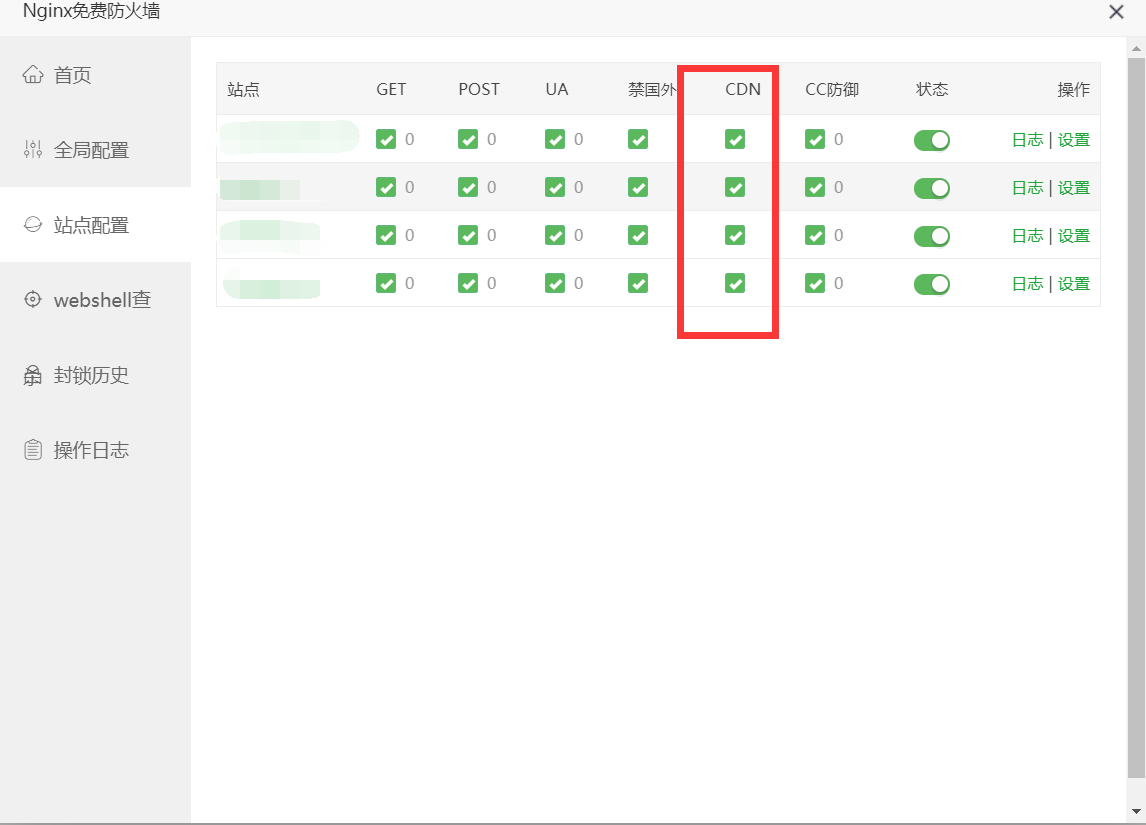Screen dimensions: 1146x825
Task: Toggle CDN checkbox in first site row
Action: [x=735, y=139]
